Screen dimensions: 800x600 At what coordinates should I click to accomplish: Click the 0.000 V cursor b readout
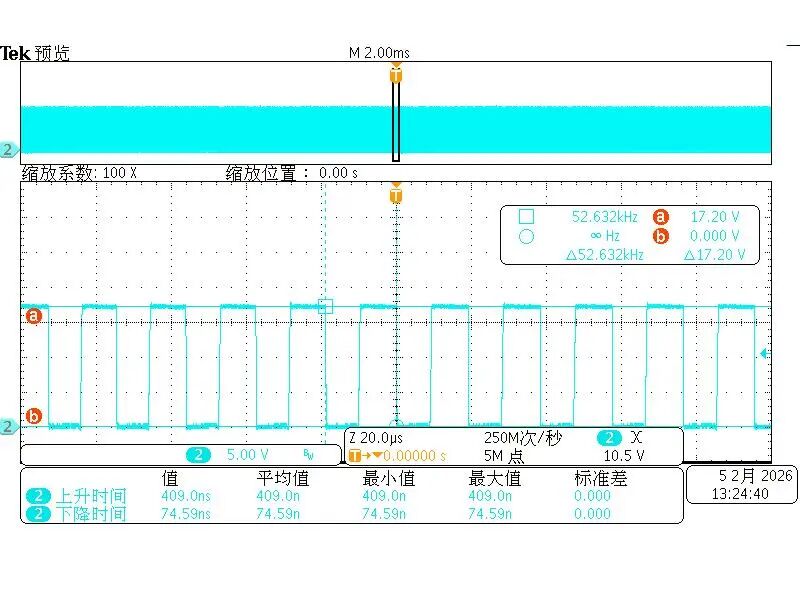(715, 236)
